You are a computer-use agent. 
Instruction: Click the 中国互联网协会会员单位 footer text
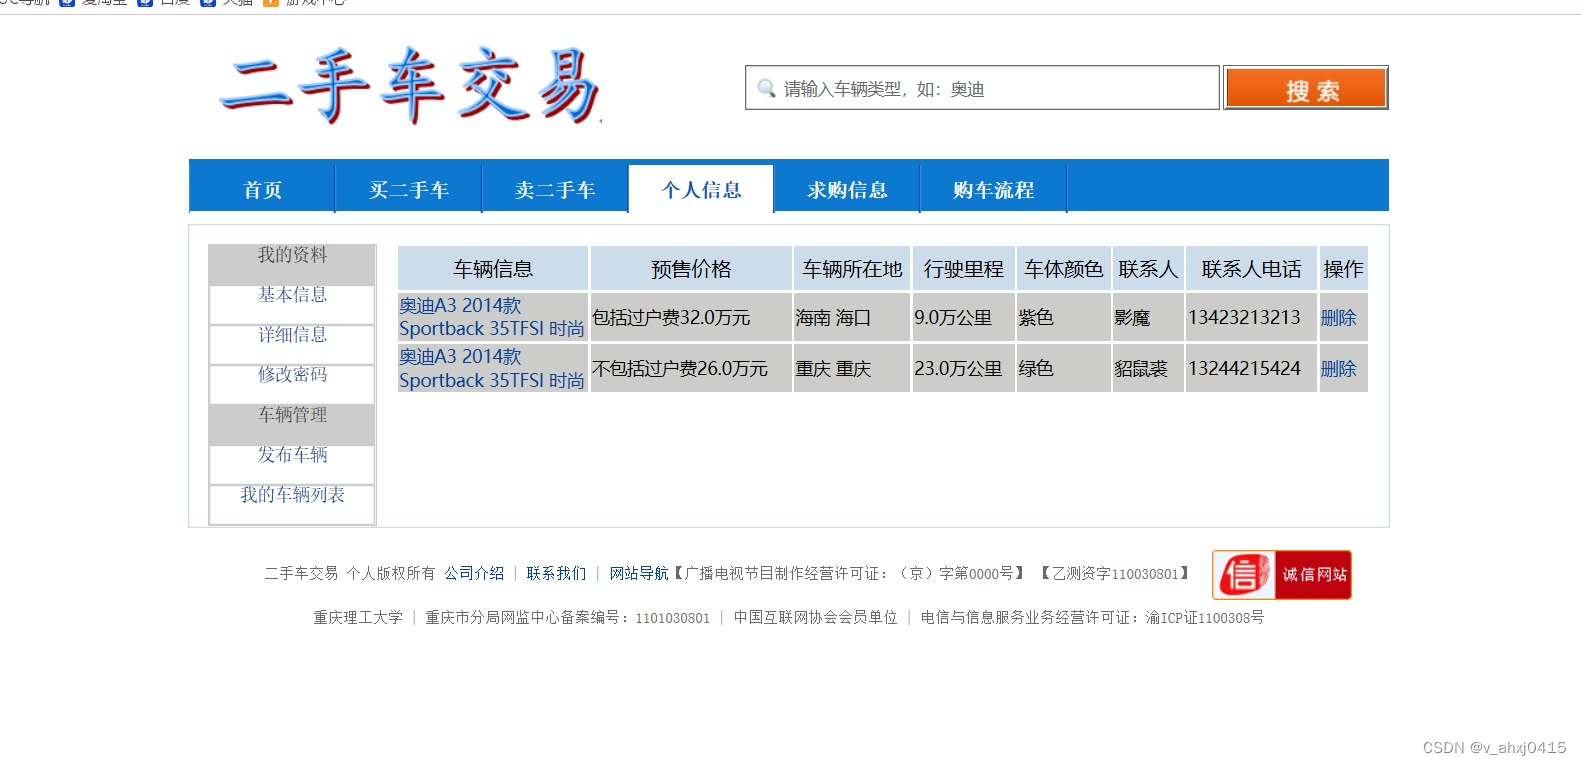click(815, 617)
